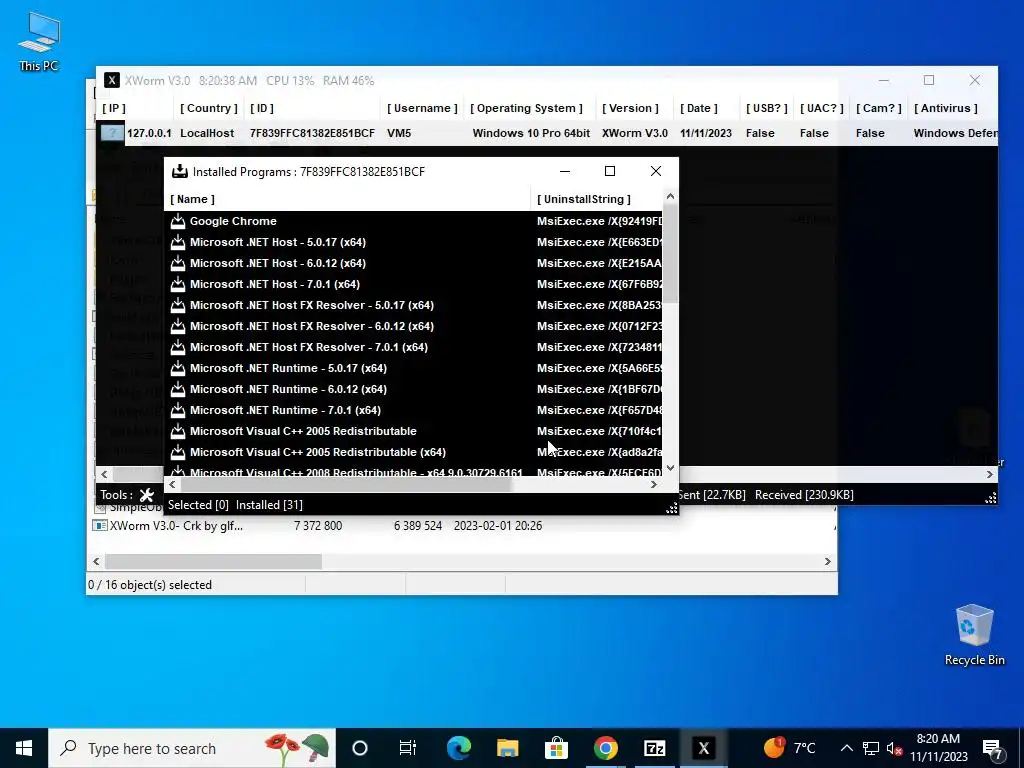The height and width of the screenshot is (768, 1024).
Task: Click the horizontal scroll right arrow in Installed Programs
Action: tap(654, 485)
